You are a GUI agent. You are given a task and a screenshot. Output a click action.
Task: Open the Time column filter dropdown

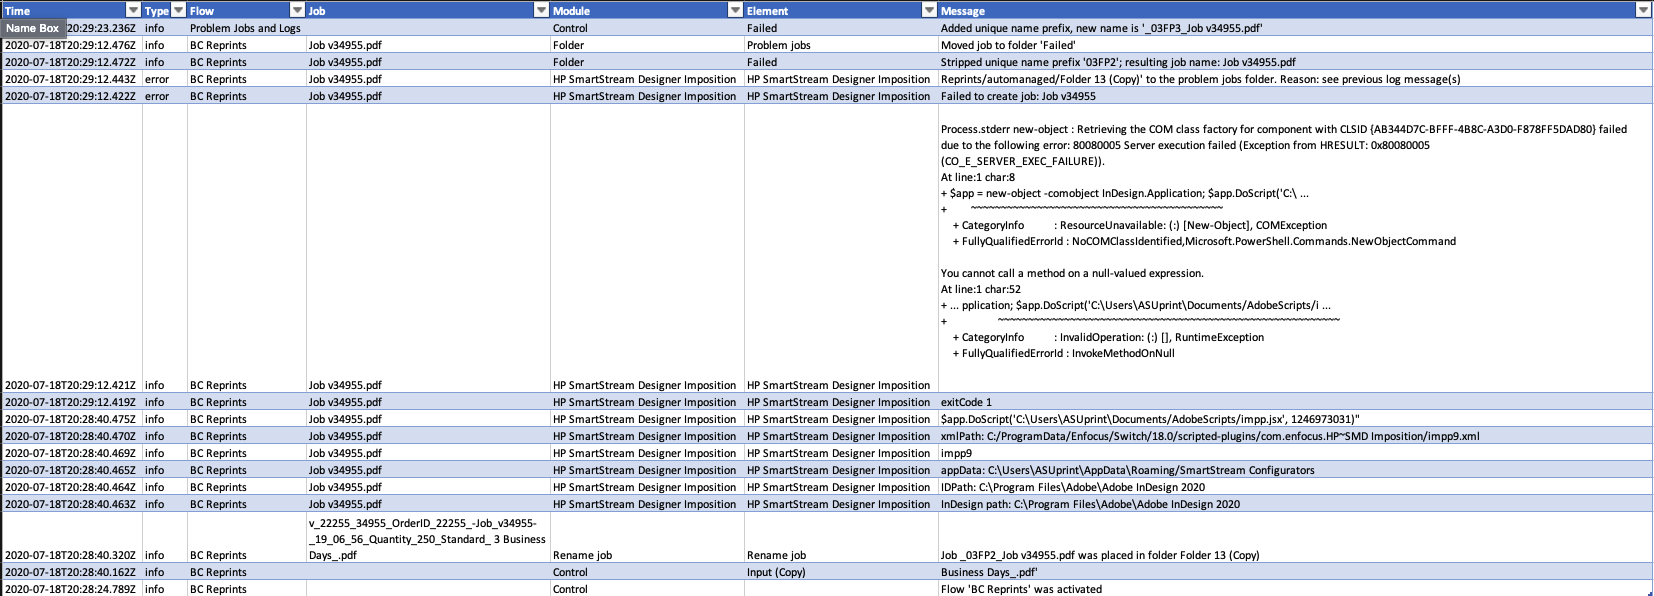coord(132,10)
